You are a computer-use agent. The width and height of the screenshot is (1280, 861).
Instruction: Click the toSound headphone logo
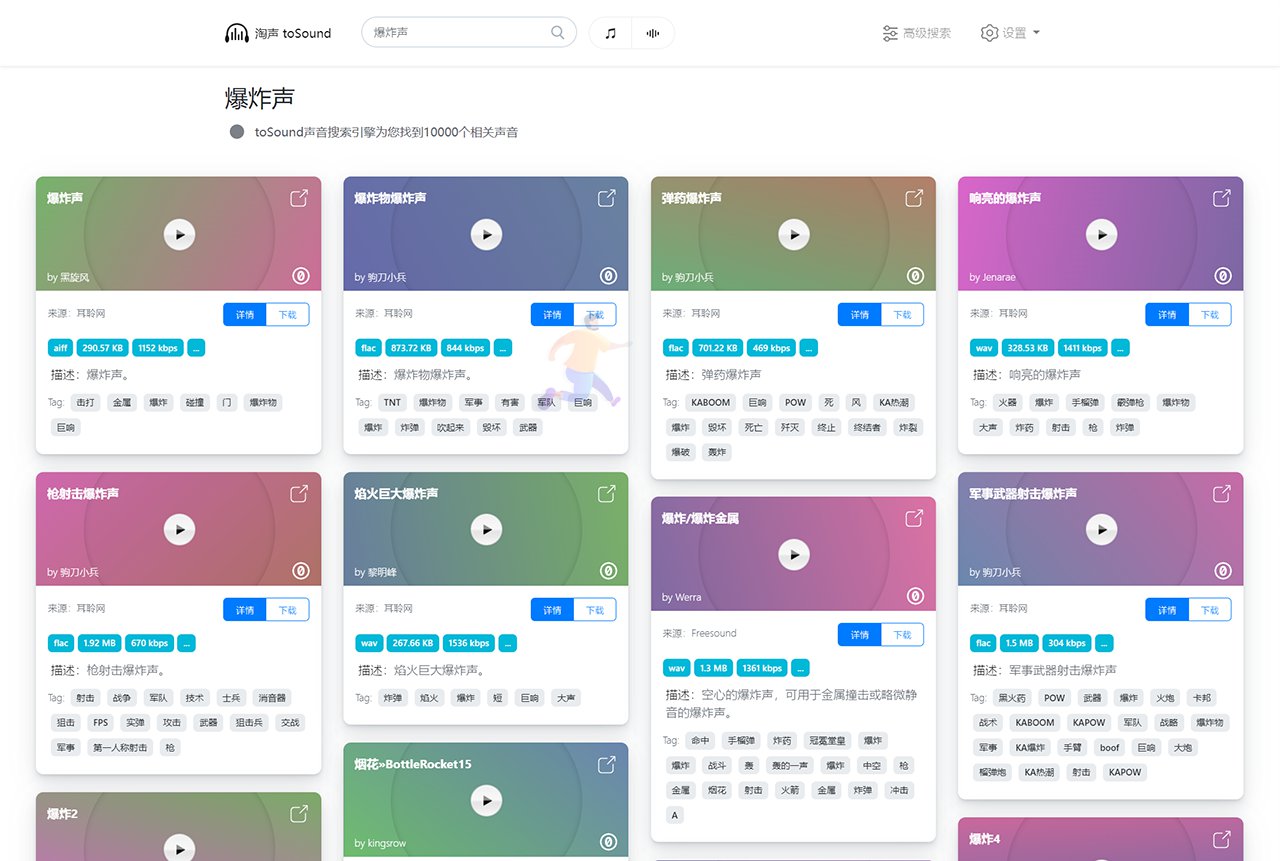pyautogui.click(x=237, y=33)
